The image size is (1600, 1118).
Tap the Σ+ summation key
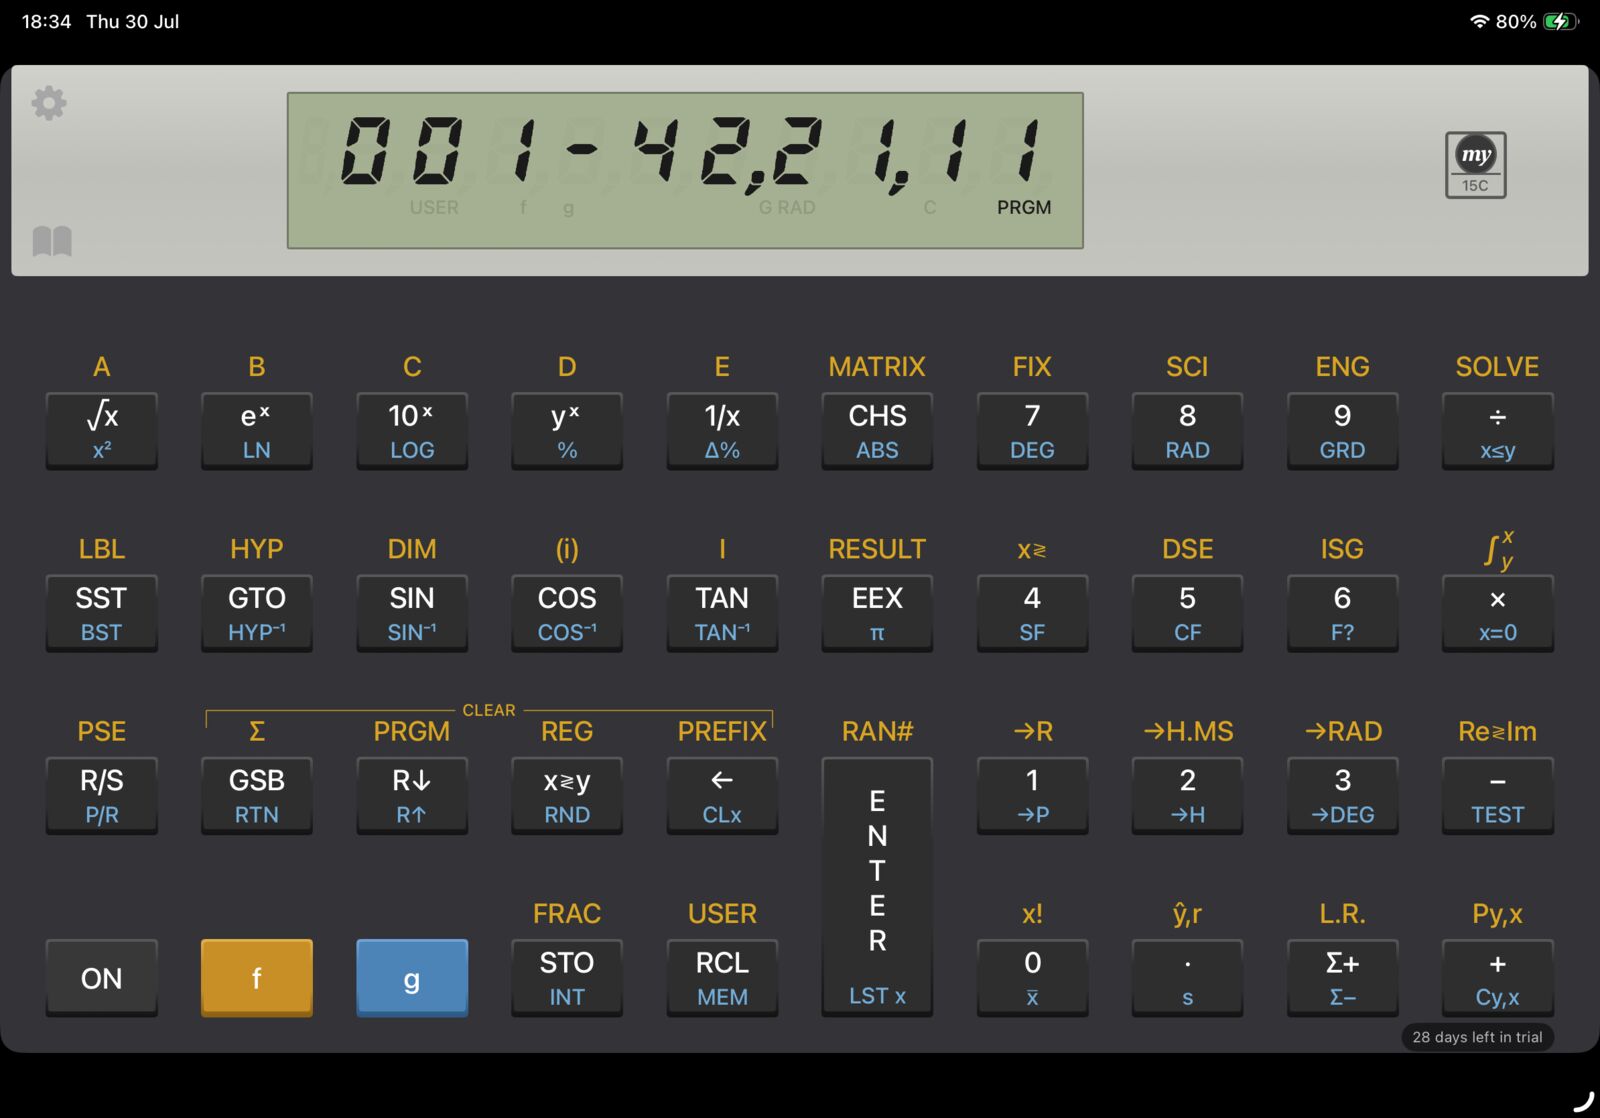click(1342, 978)
